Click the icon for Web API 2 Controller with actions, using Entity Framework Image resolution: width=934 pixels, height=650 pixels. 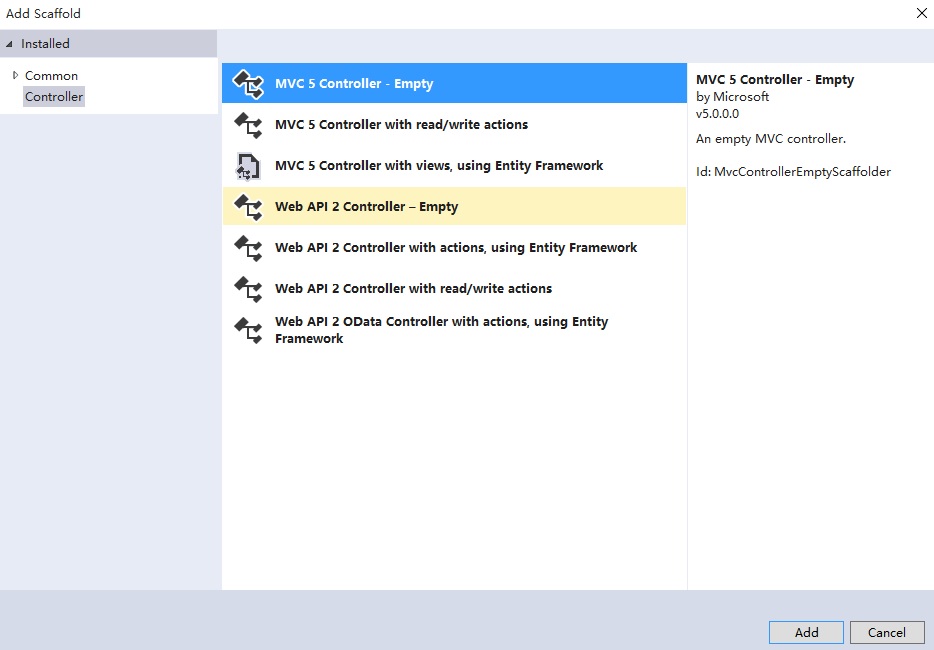coord(248,248)
